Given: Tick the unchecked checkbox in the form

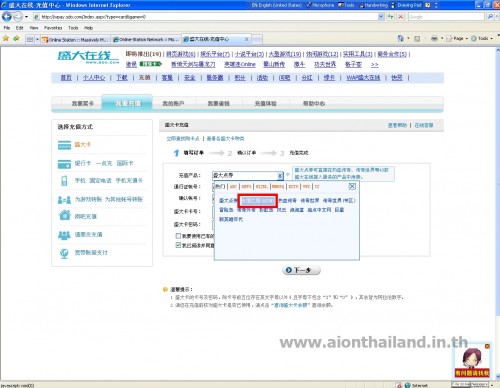Looking at the screenshot, I should tap(178, 236).
